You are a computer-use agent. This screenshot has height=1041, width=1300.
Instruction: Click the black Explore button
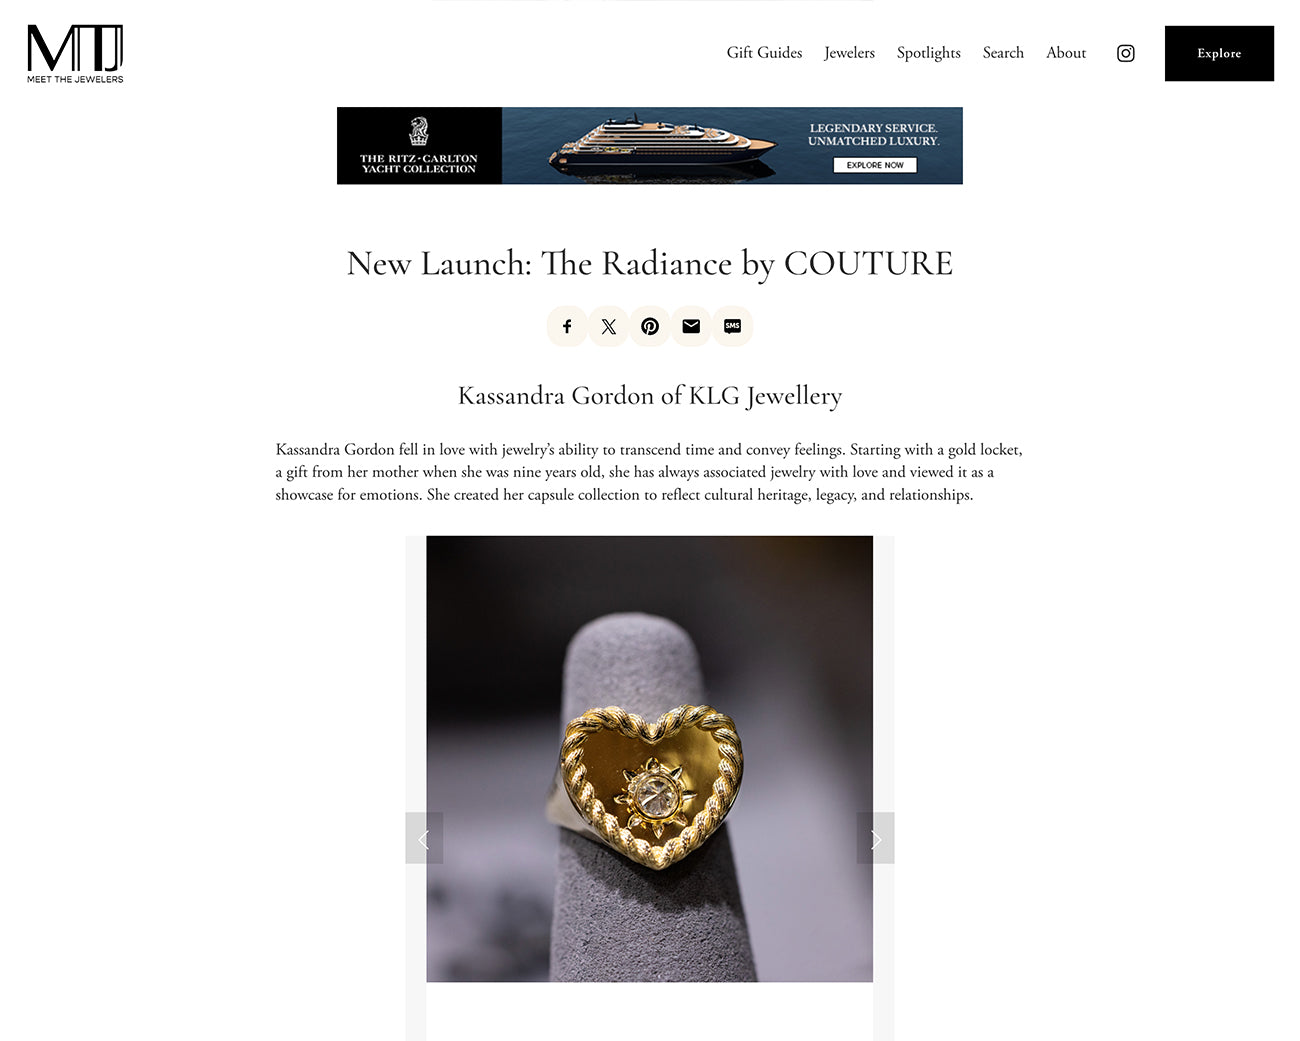click(1219, 53)
